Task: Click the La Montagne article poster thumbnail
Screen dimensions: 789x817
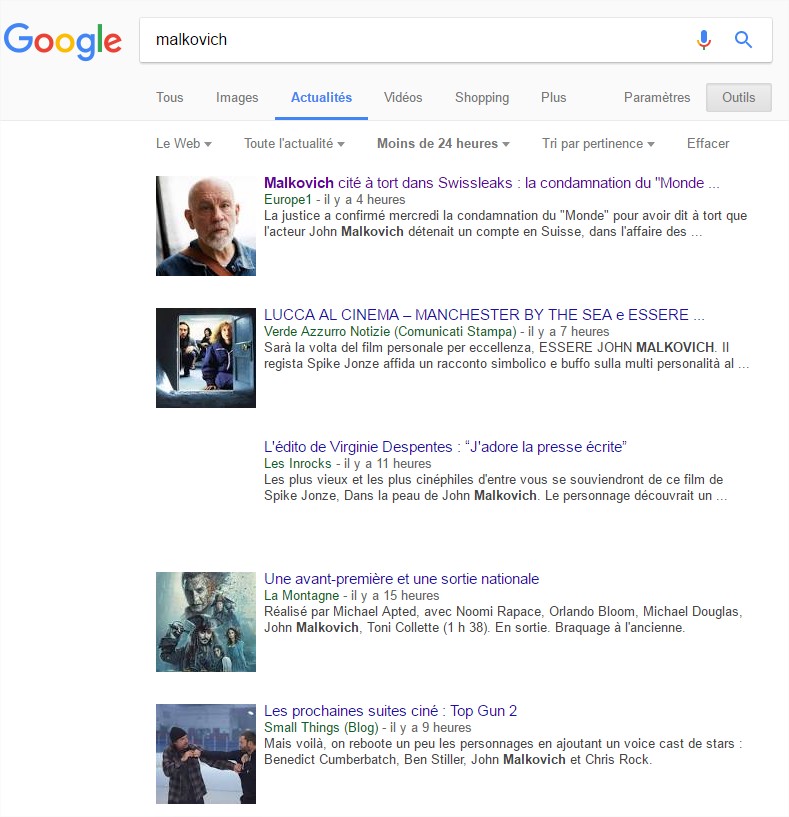Action: point(206,622)
